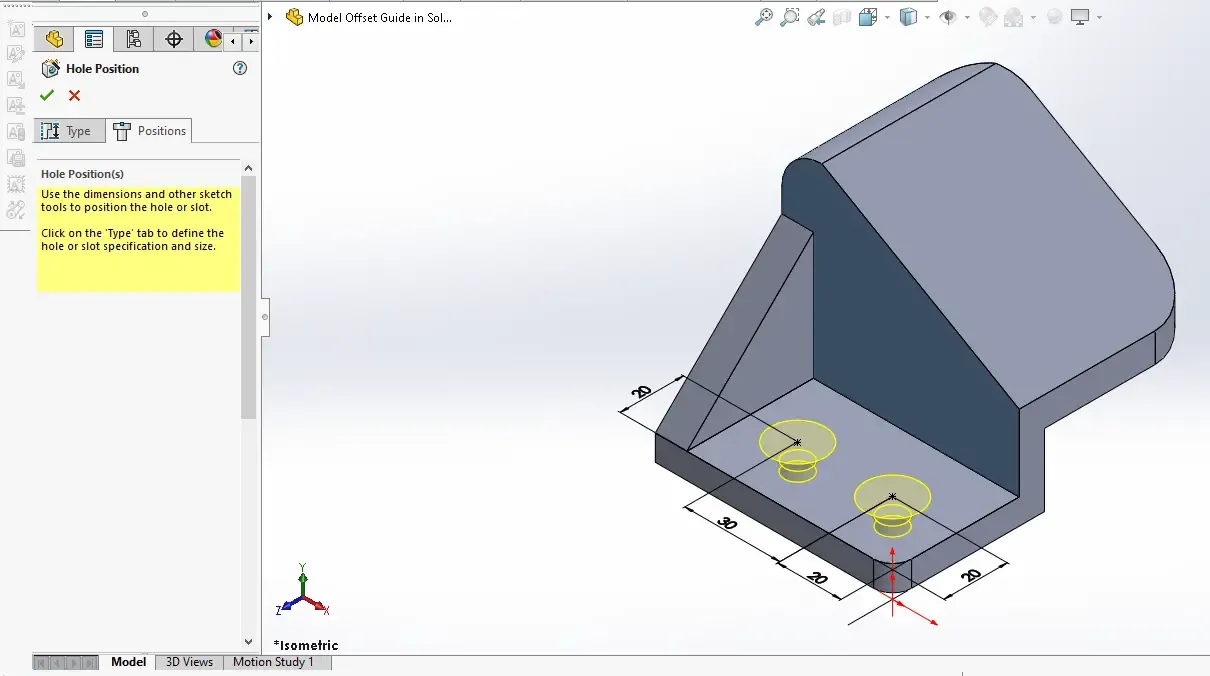Expand the Display Style dropdown arrow
The height and width of the screenshot is (676, 1210).
[x=927, y=18]
